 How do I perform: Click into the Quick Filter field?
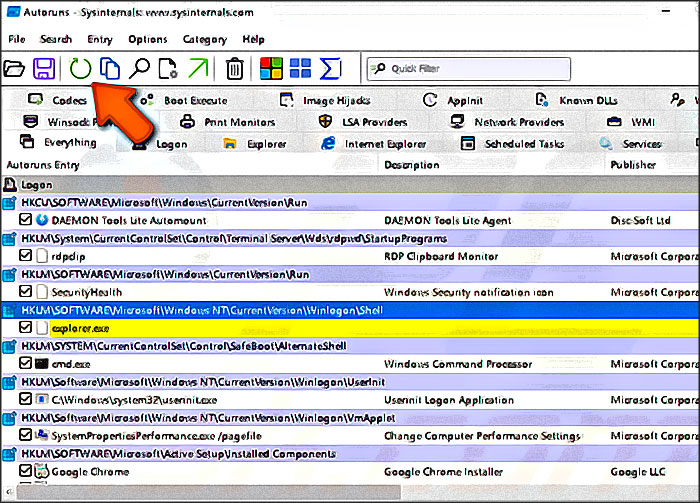(468, 69)
